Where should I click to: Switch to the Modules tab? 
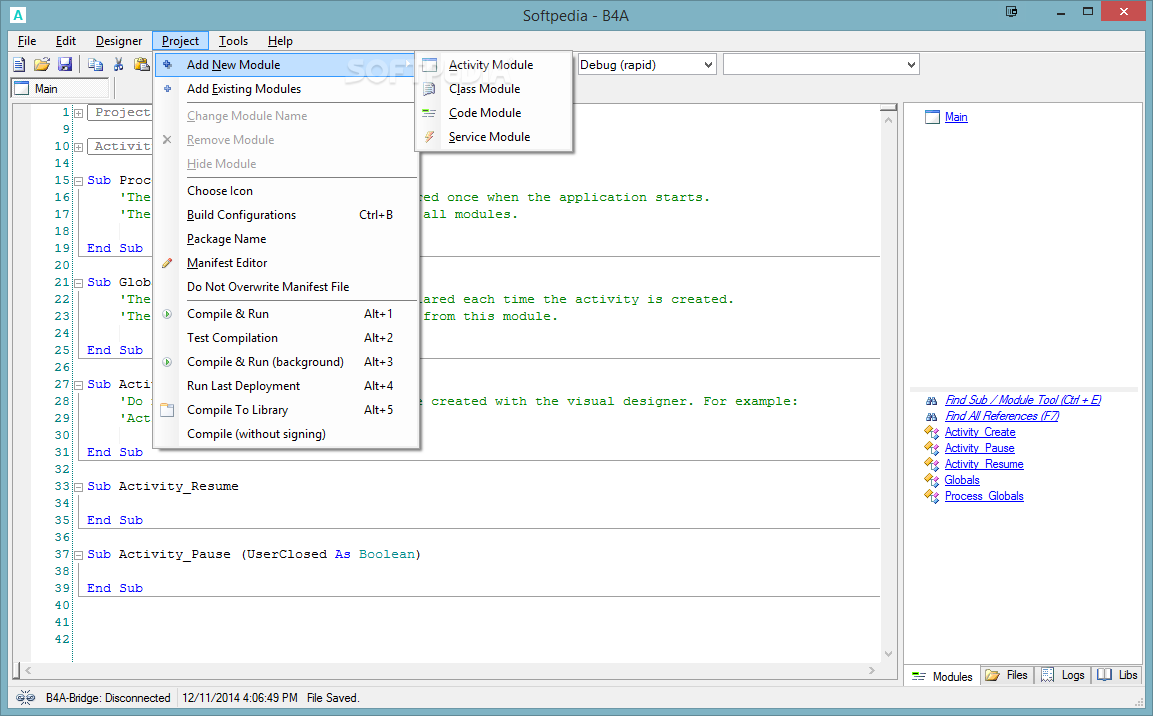[943, 676]
